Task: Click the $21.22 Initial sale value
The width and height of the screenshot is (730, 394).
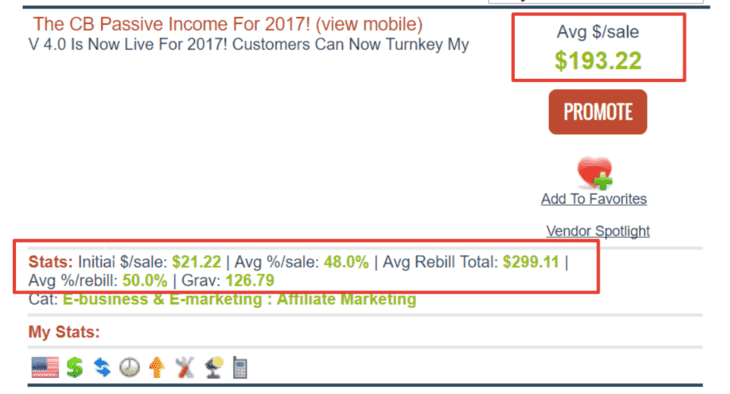Action: [x=196, y=262]
